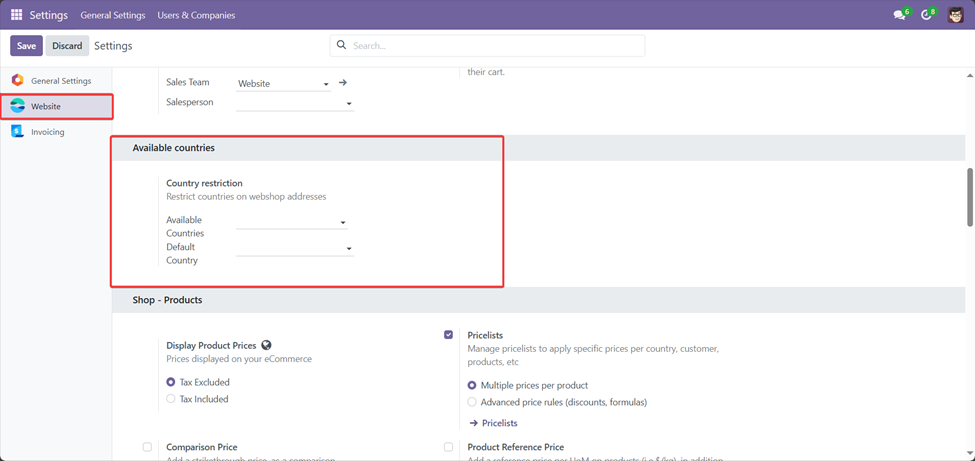
Task: Select Advanced price rules radio option
Action: 472,402
